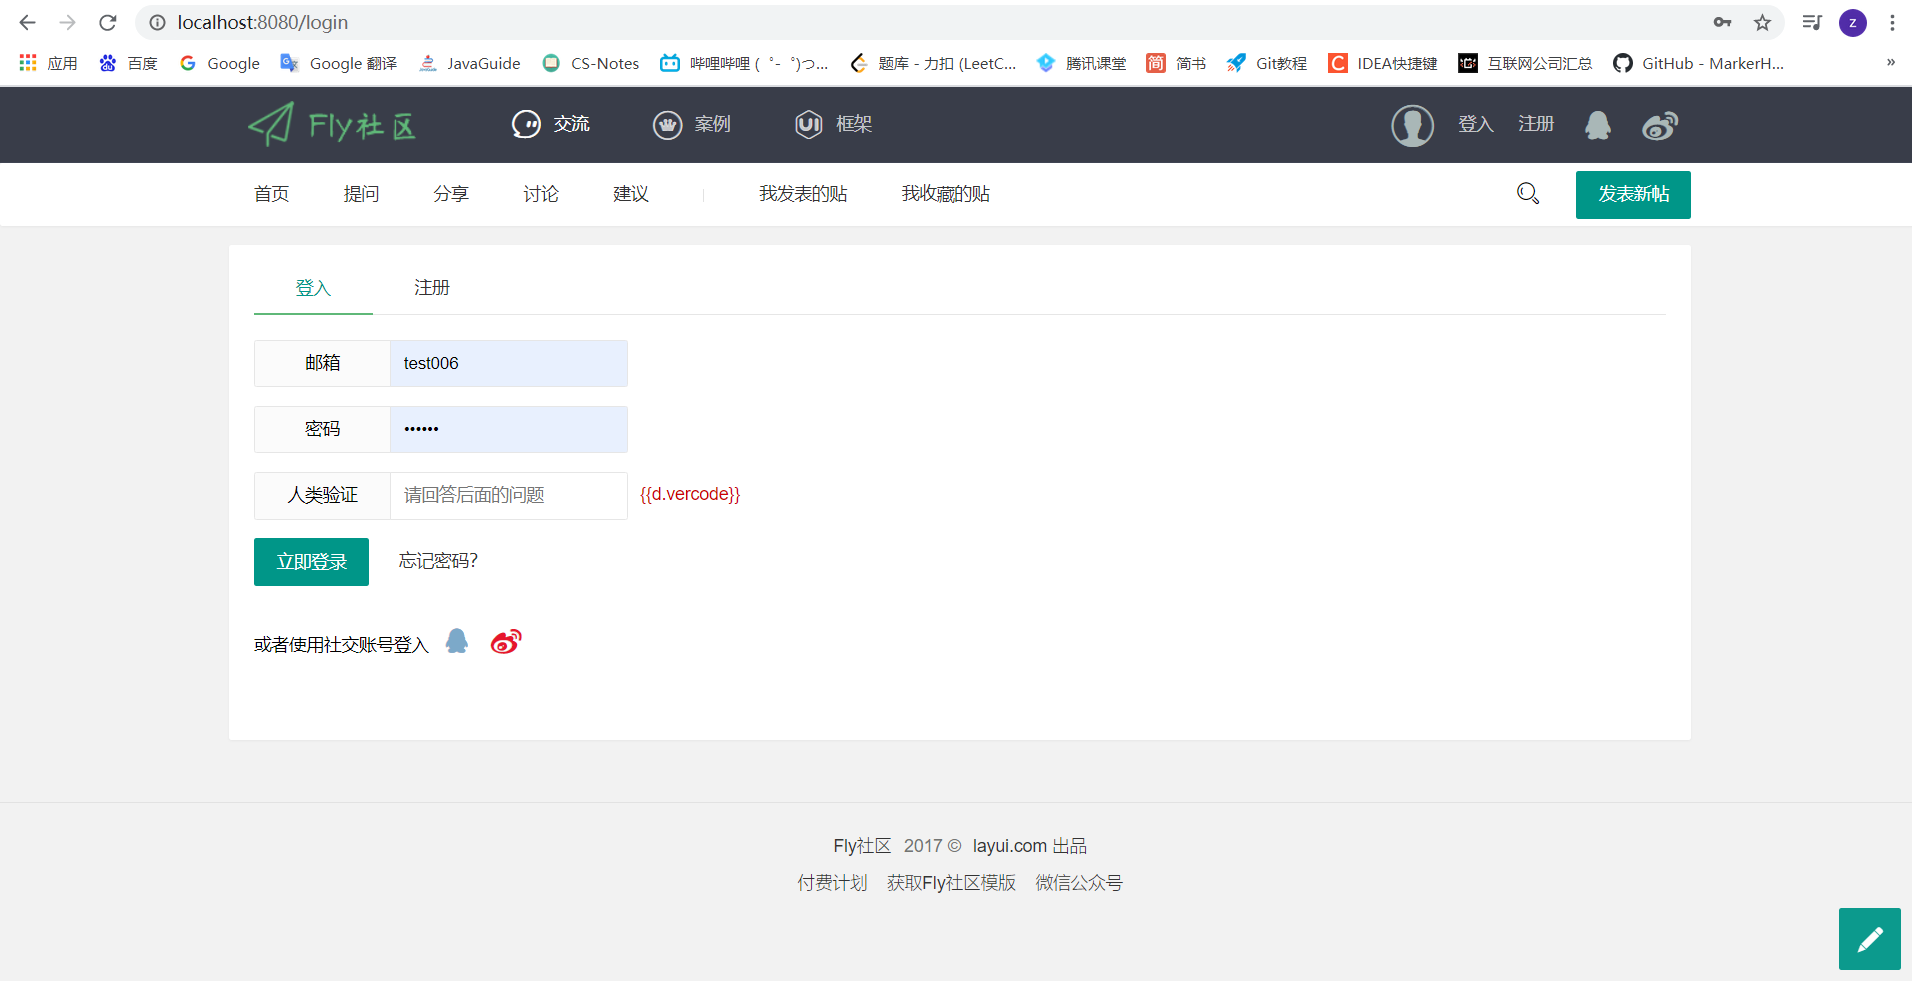Viewport: 1912px width, 981px height.
Task: Open the 框架 section icon in navbar
Action: pos(808,124)
